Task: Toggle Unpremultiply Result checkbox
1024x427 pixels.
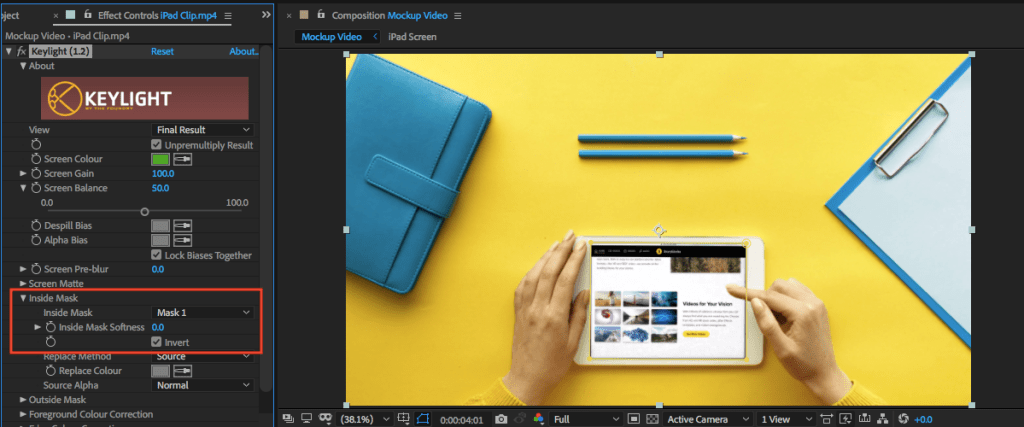Action: [156, 145]
